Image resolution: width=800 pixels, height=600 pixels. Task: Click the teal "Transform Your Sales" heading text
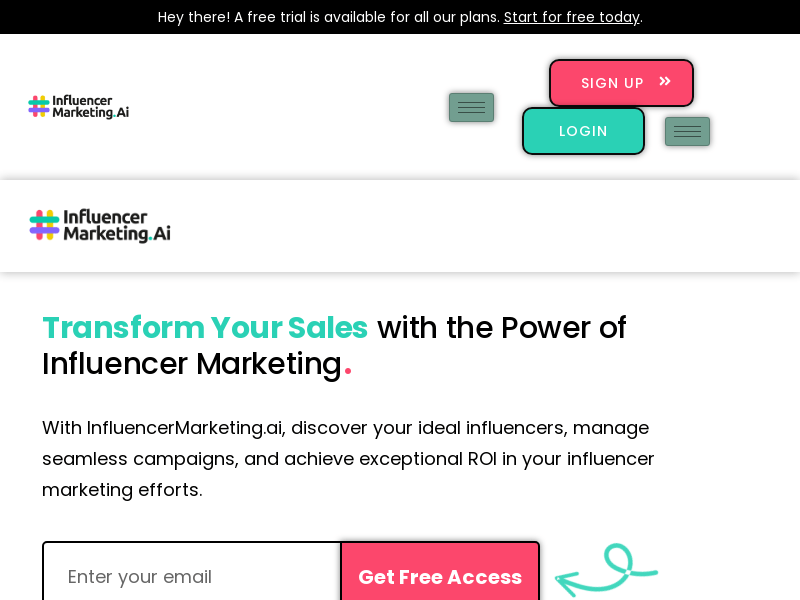click(205, 328)
